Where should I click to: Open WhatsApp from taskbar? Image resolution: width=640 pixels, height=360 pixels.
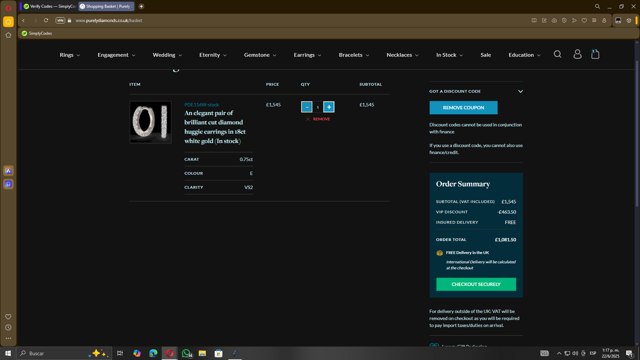click(x=187, y=353)
